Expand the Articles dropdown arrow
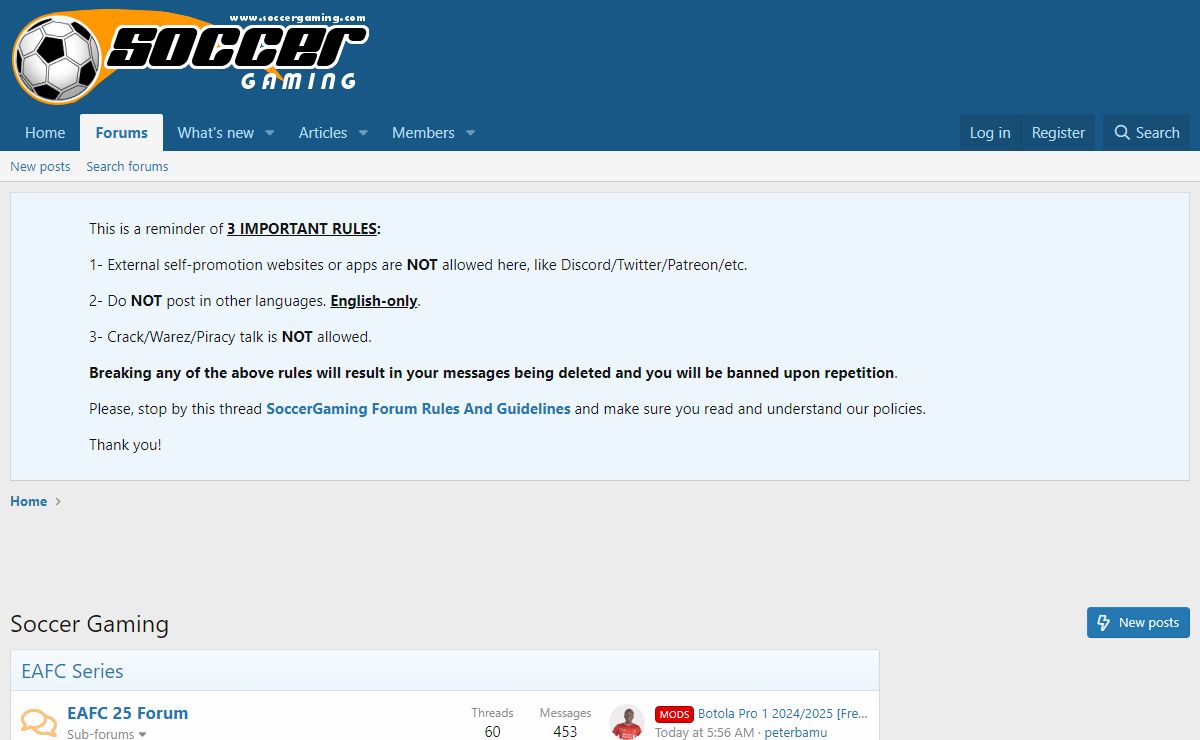 click(x=363, y=133)
